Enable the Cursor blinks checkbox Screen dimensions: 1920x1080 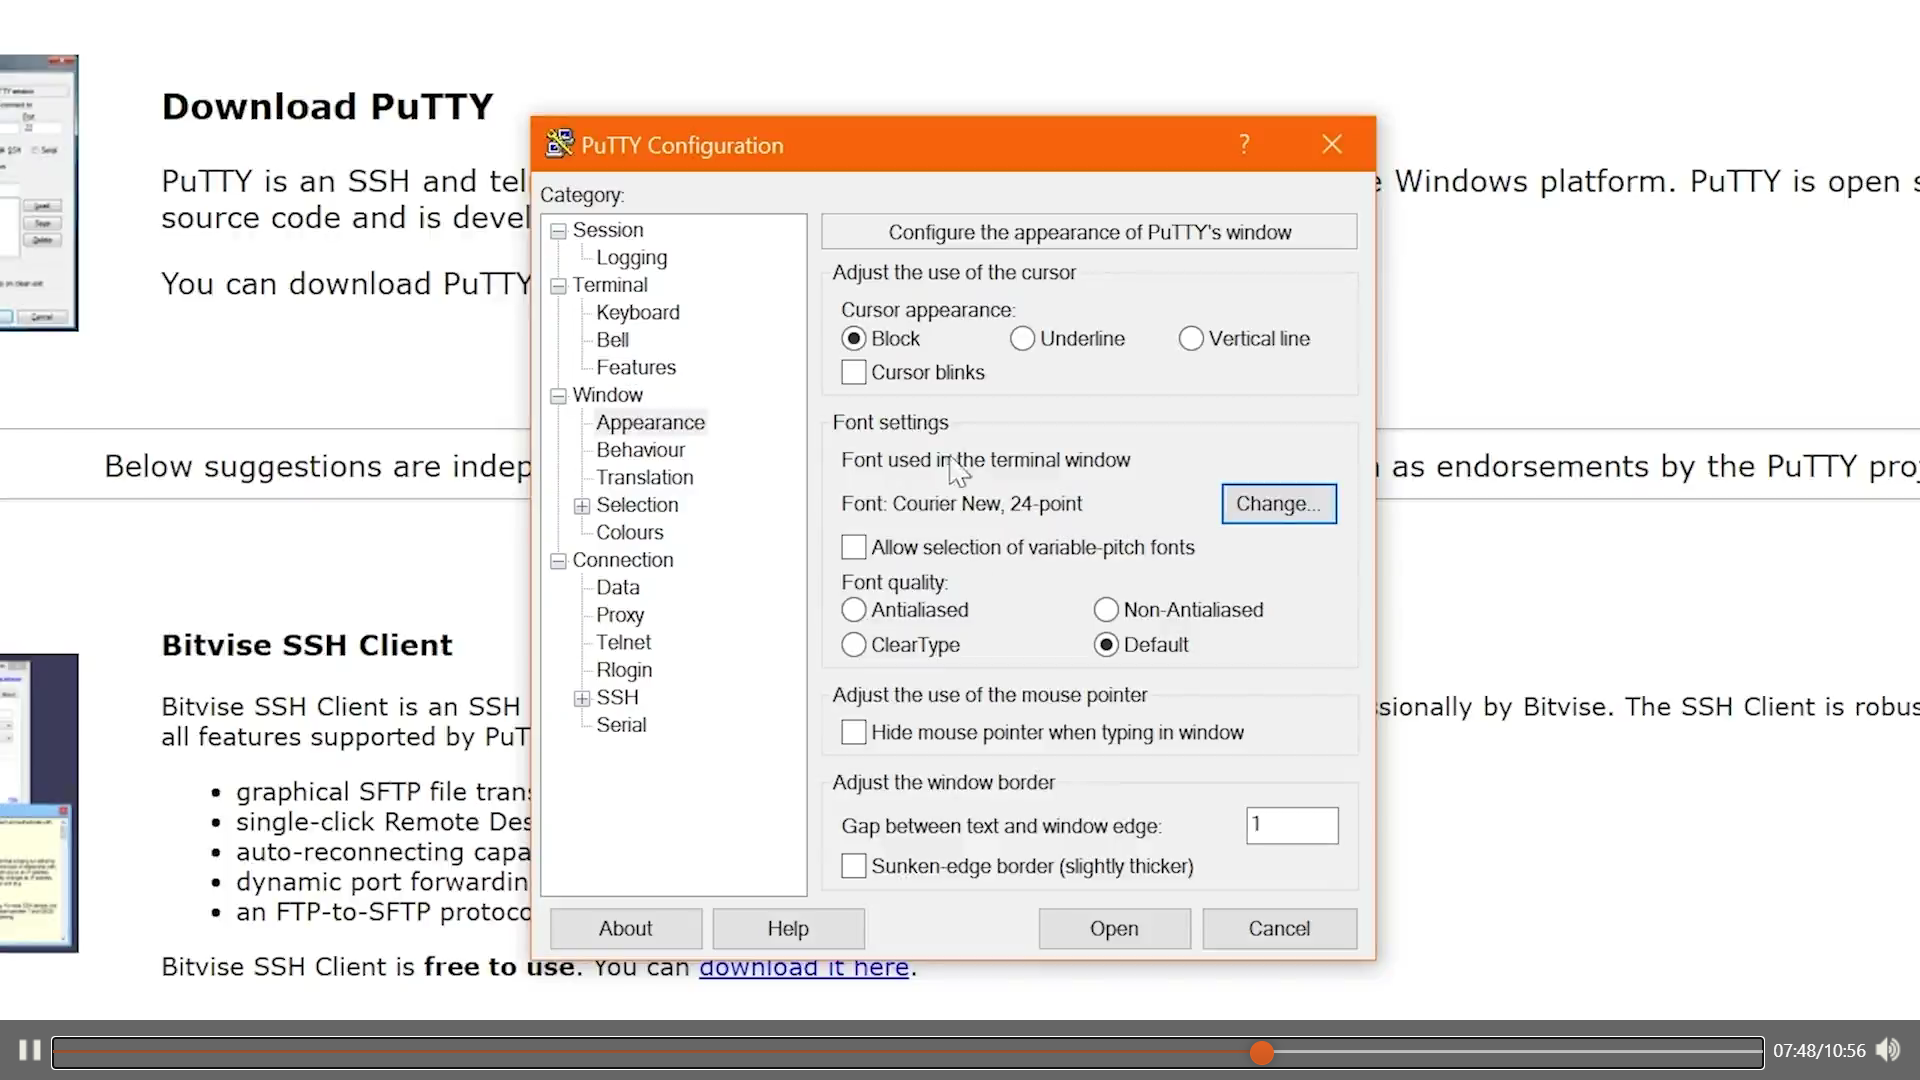point(853,372)
